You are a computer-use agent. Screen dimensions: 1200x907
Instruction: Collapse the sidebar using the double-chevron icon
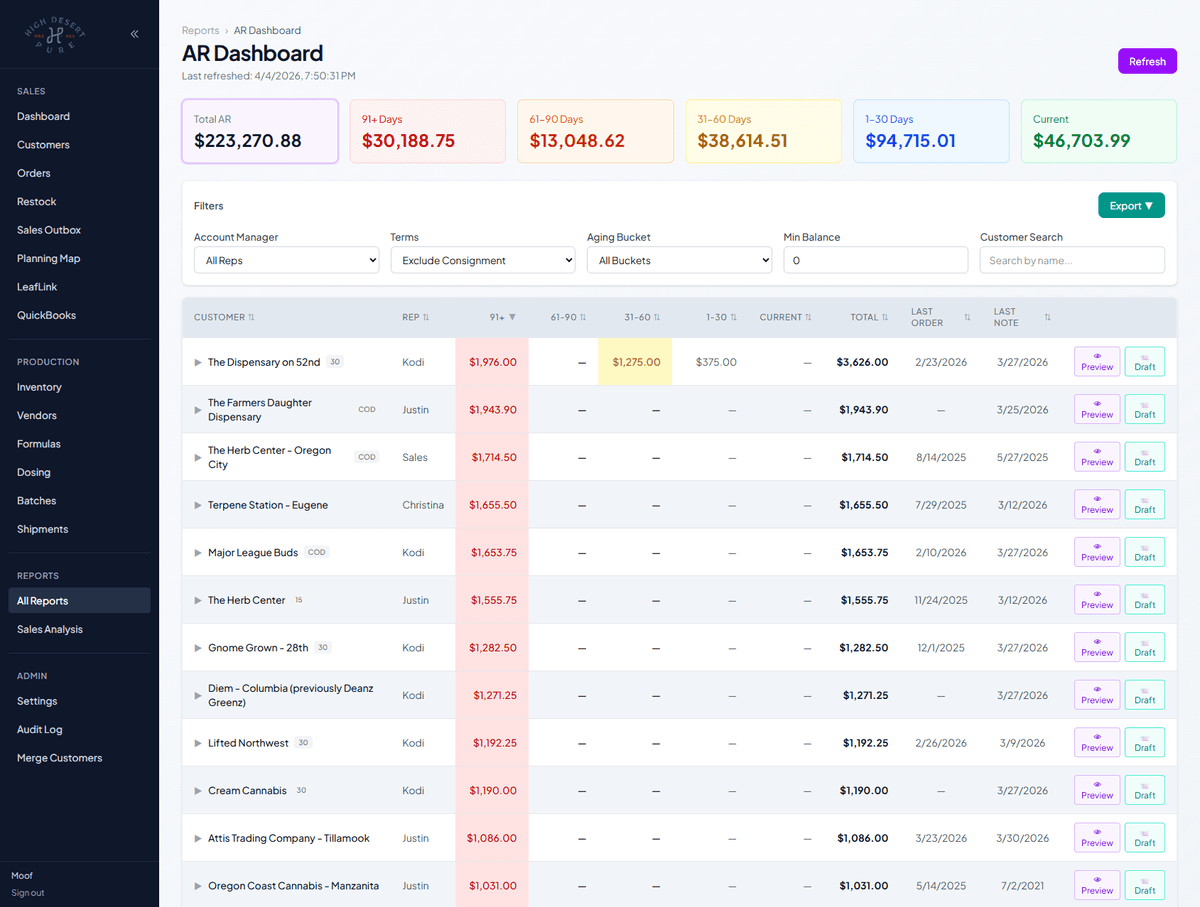[x=134, y=33]
